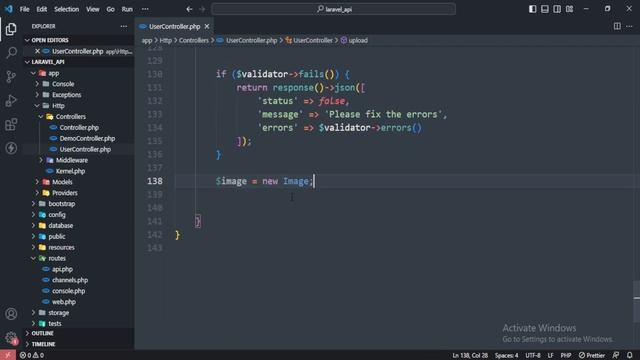Open the Edit menu
This screenshot has height=360, width=640.
42,9
